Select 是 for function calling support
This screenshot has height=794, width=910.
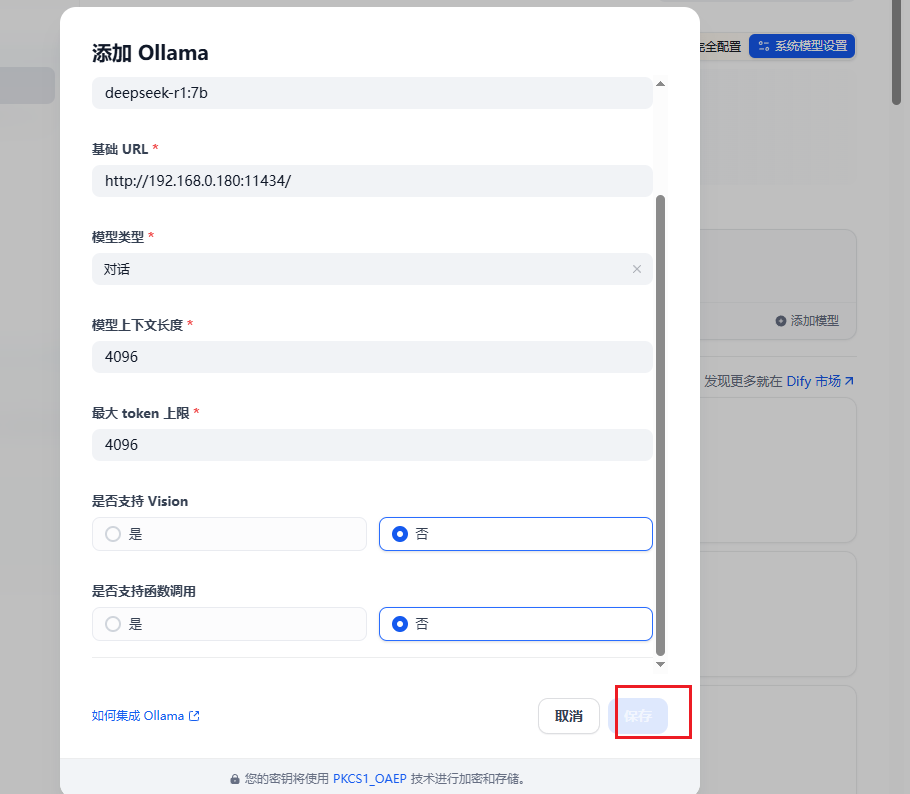pyautogui.click(x=229, y=624)
